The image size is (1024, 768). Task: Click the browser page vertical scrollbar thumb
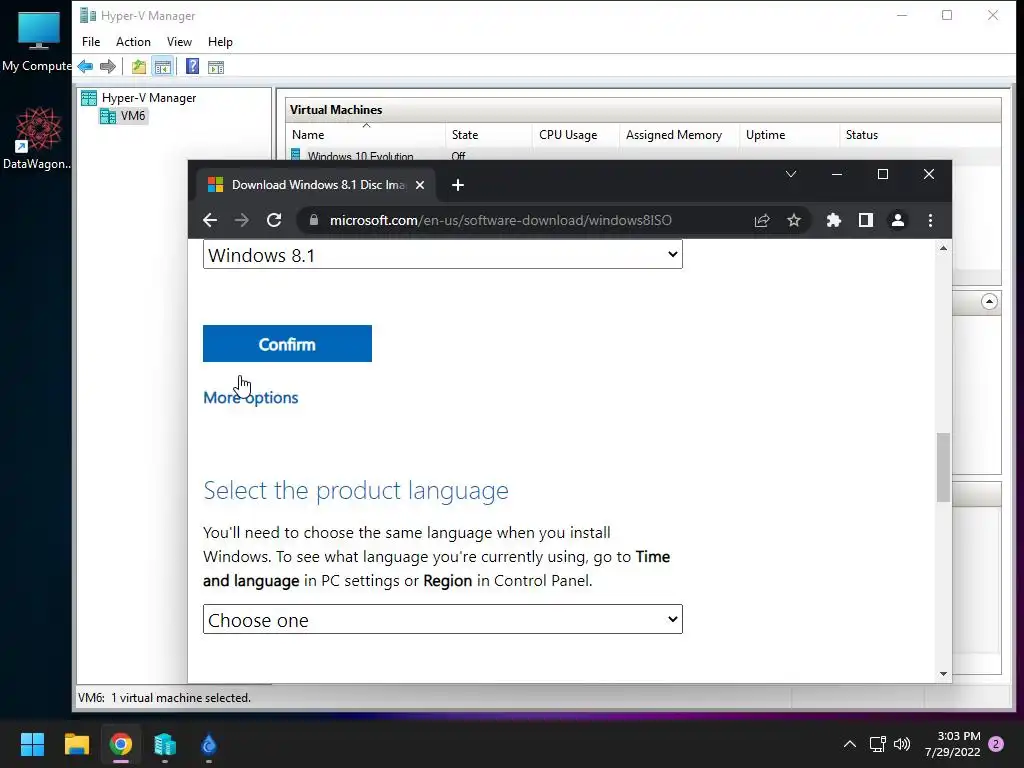943,467
